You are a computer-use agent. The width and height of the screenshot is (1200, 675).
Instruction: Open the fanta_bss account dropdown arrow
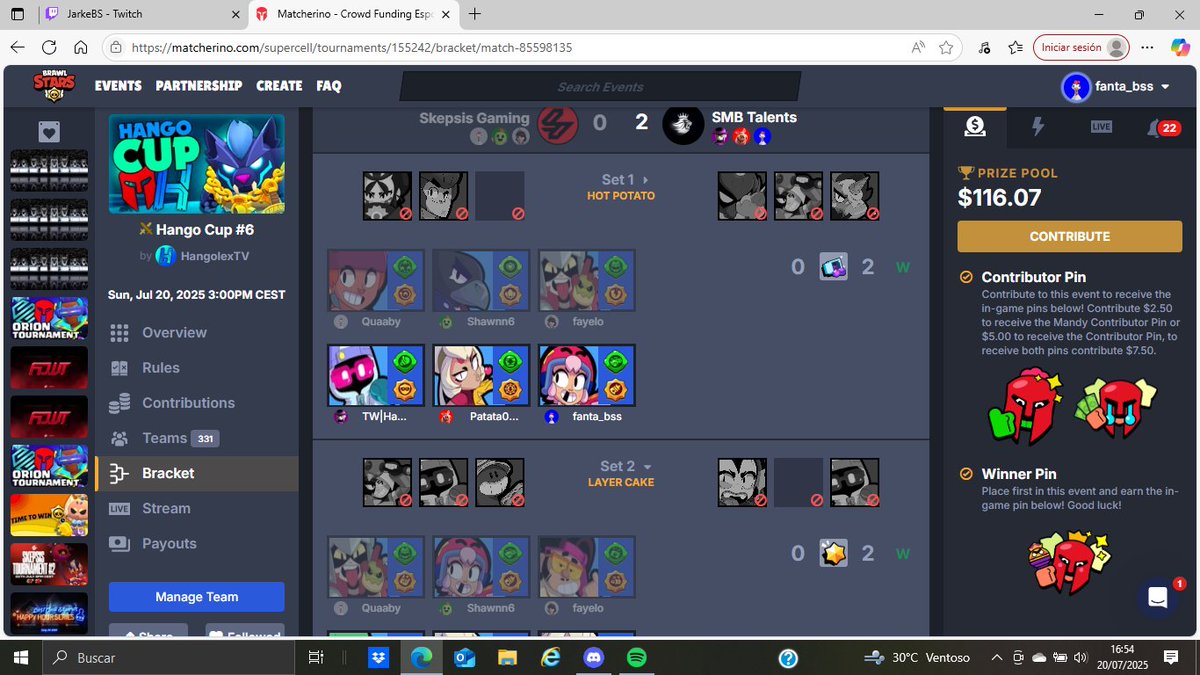coord(1165,87)
